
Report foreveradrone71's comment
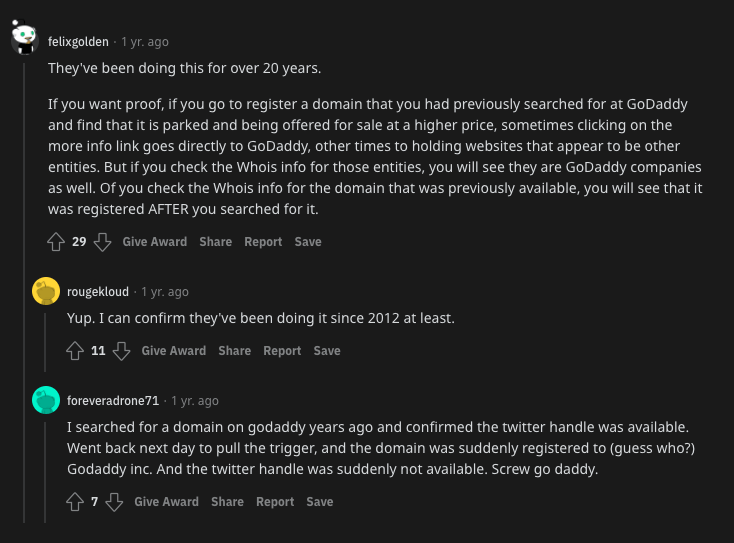(x=275, y=502)
